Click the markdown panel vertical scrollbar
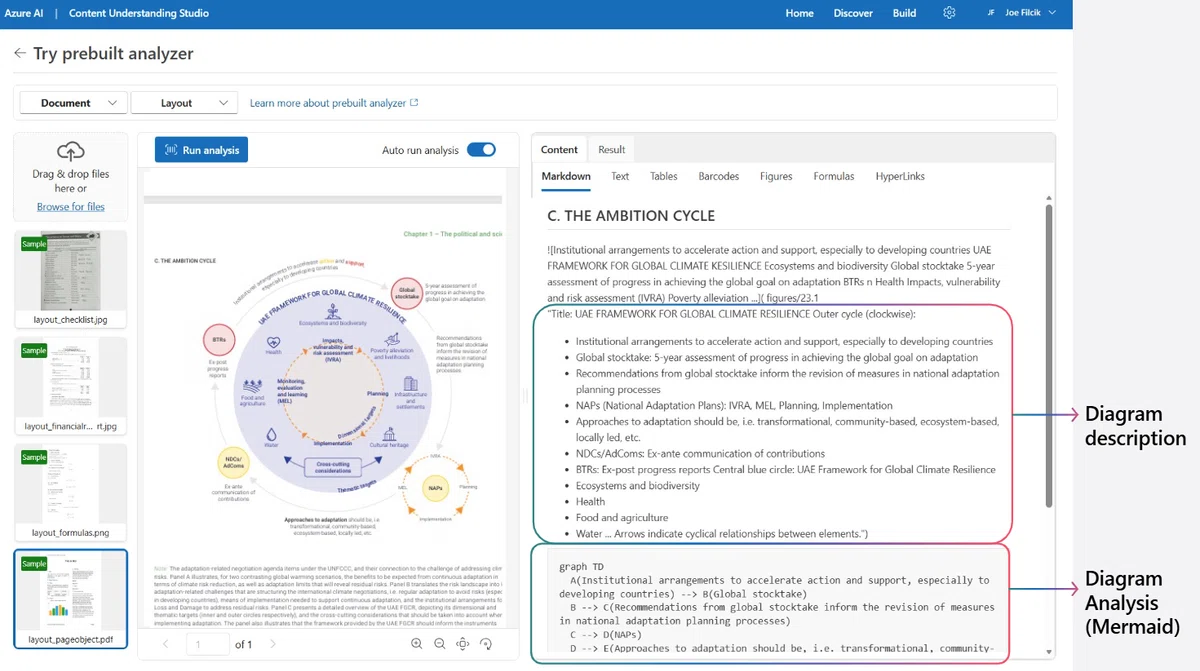Viewport: 1200px width, 671px height. tap(1048, 355)
